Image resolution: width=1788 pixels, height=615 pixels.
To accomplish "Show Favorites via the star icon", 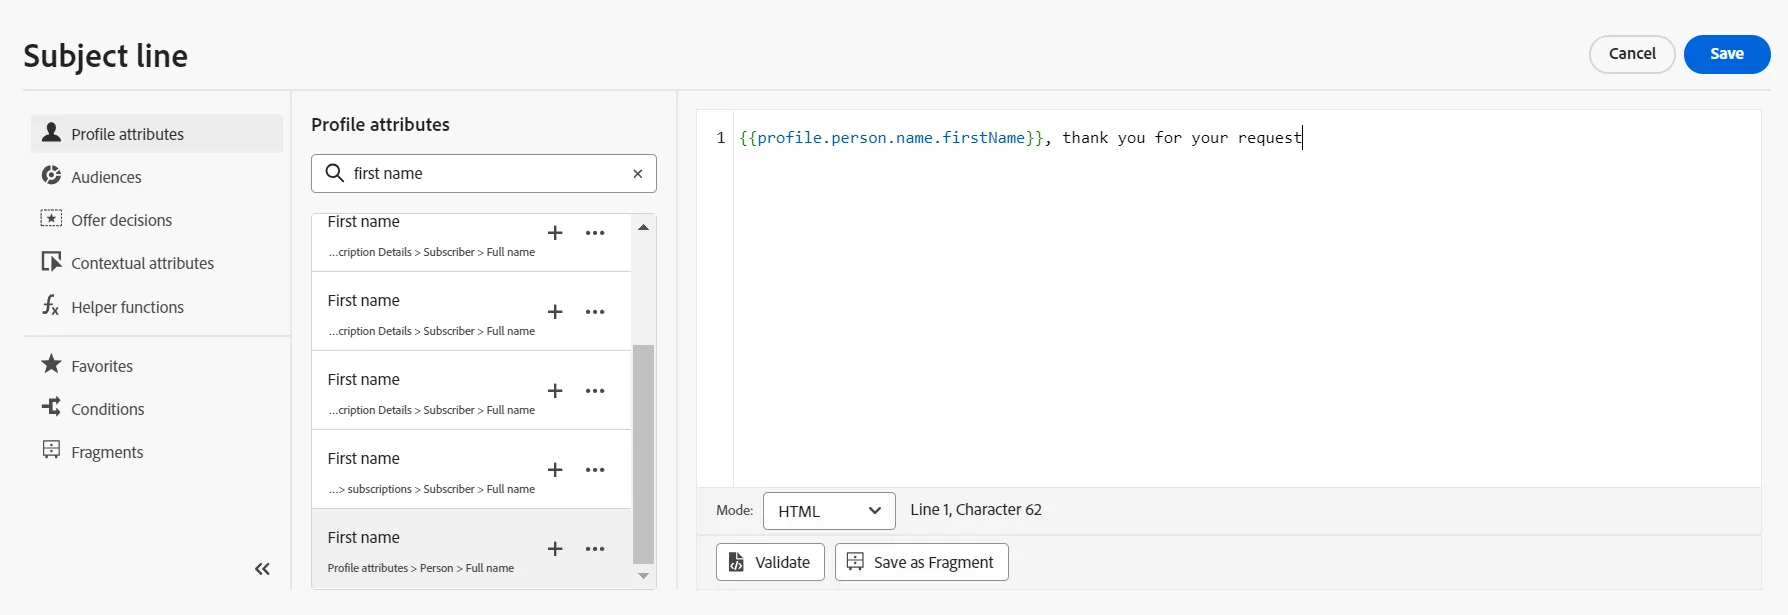I will [x=51, y=364].
